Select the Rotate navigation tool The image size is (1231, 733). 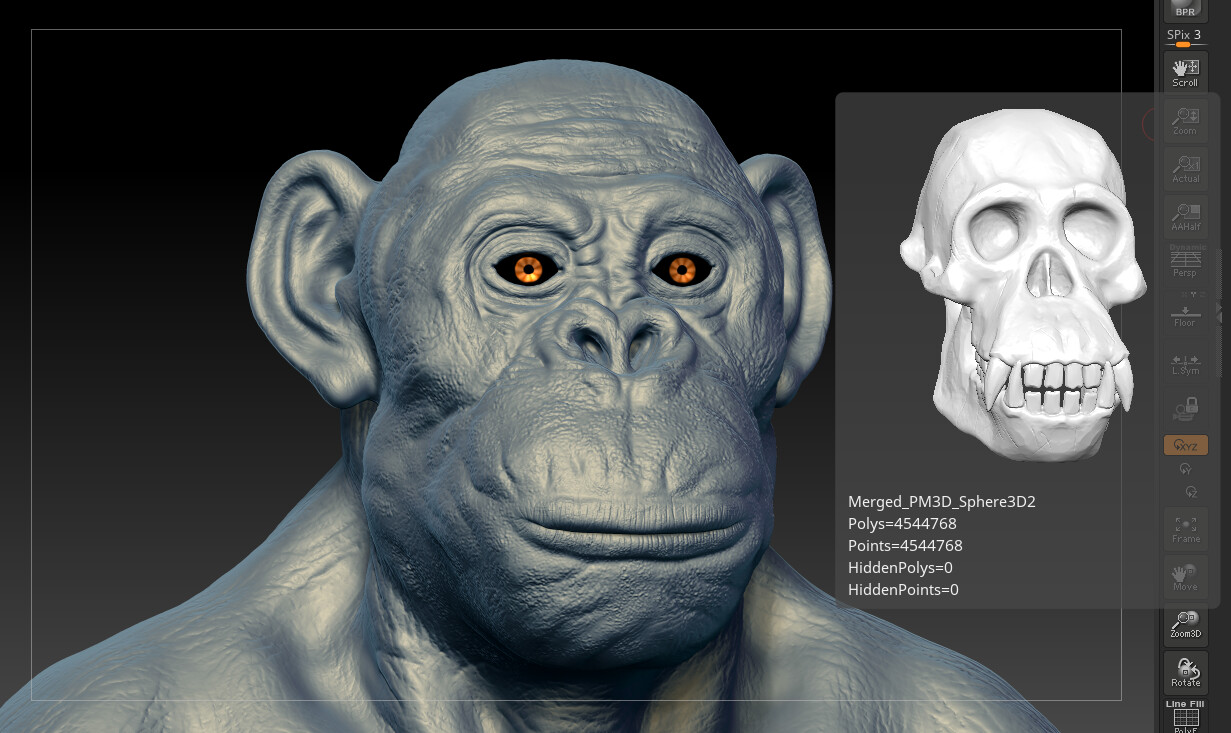pos(1185,672)
